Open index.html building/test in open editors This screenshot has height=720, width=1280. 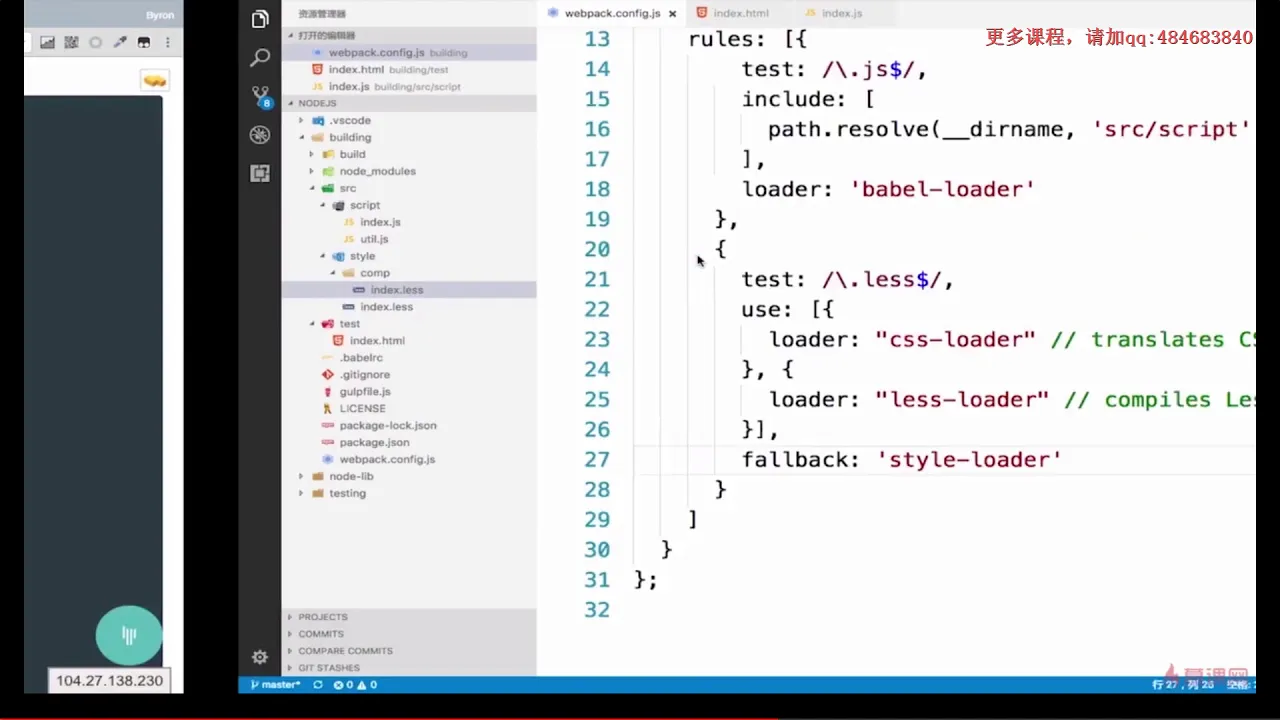point(409,69)
